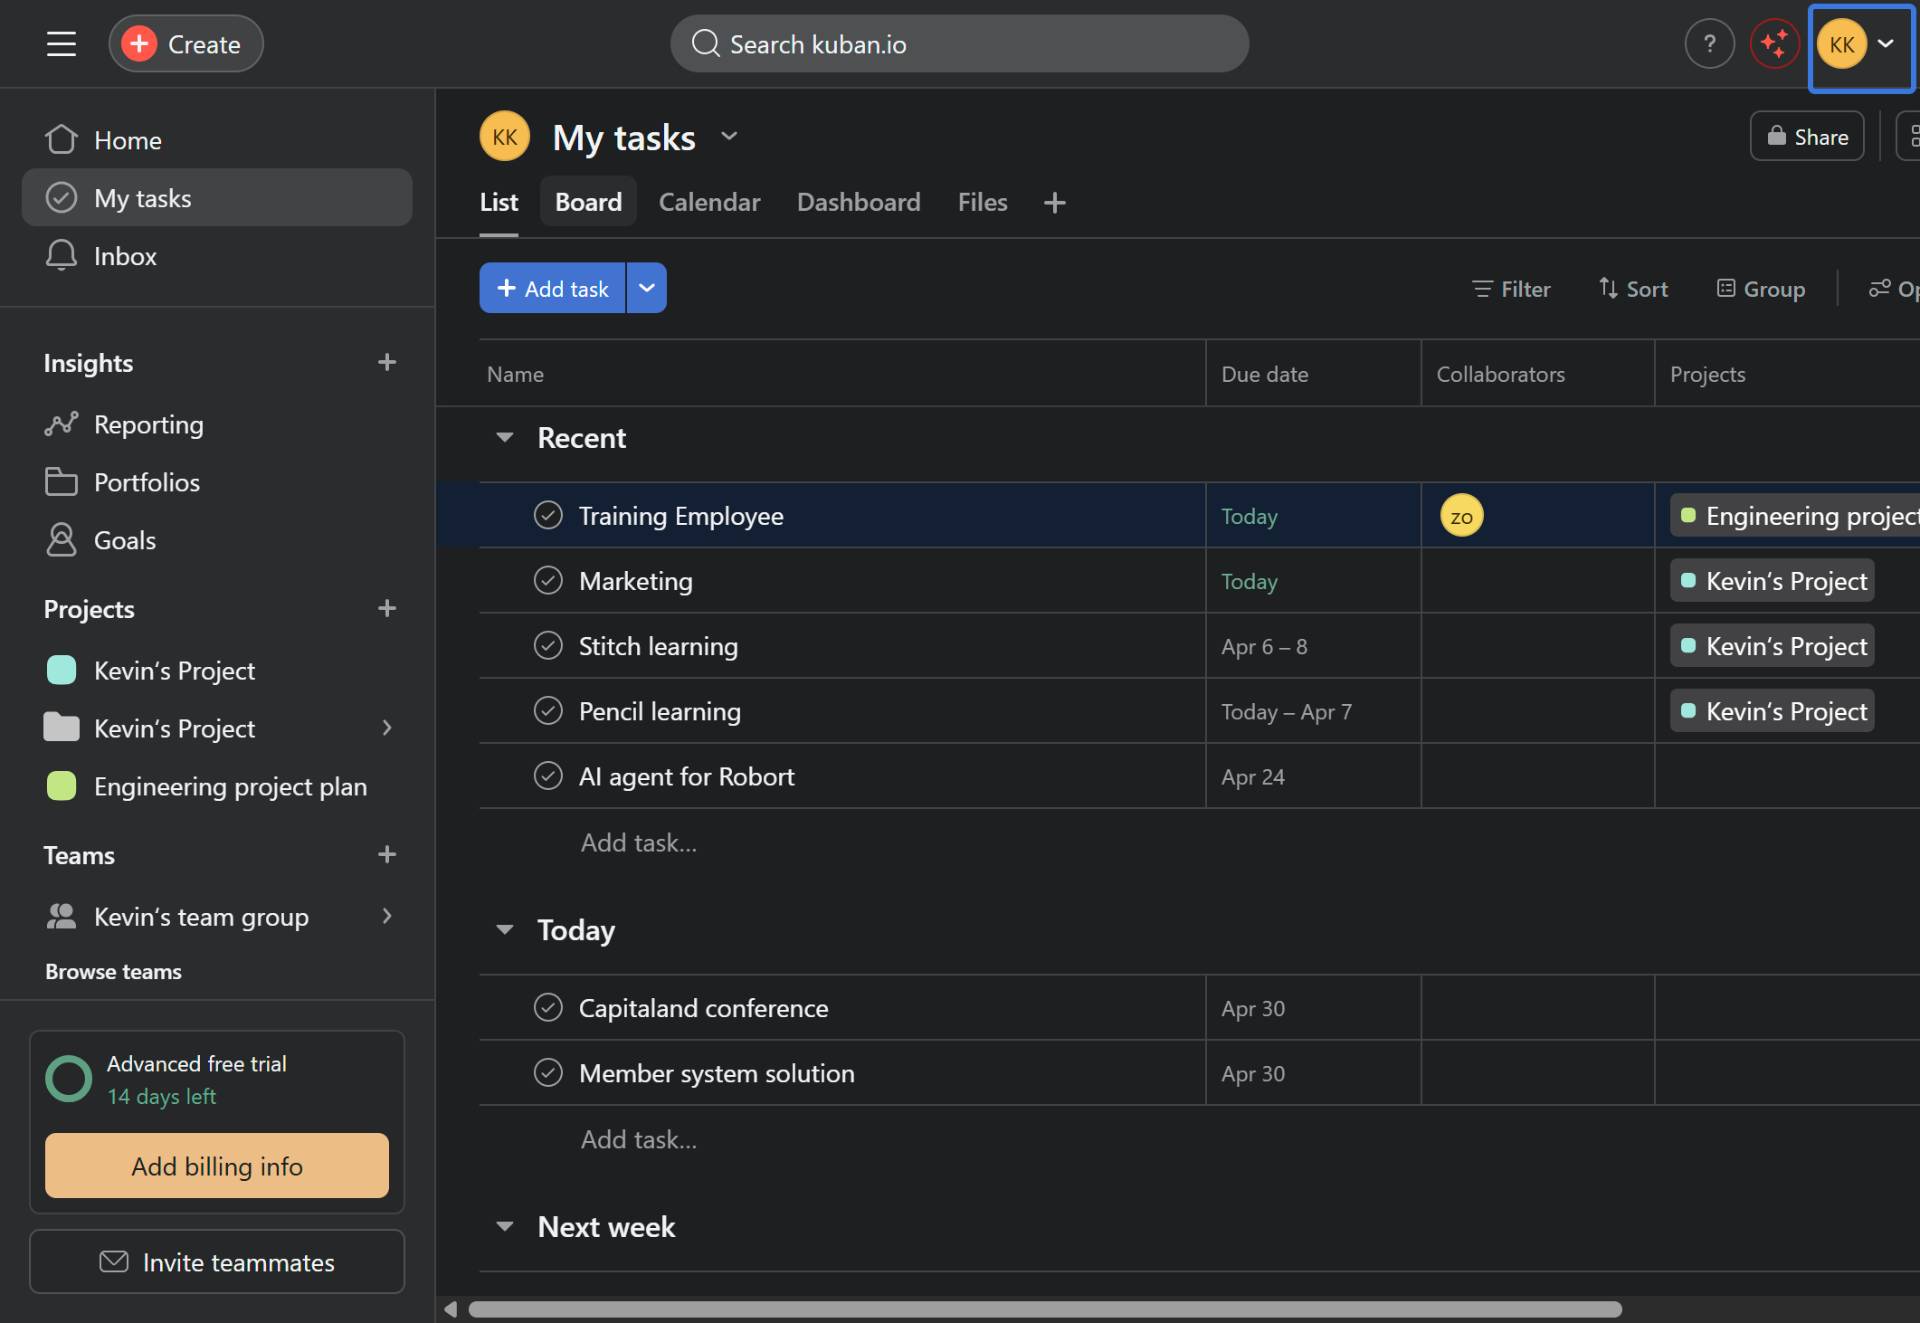1920x1323 pixels.
Task: Collapse the Today section
Action: [505, 930]
